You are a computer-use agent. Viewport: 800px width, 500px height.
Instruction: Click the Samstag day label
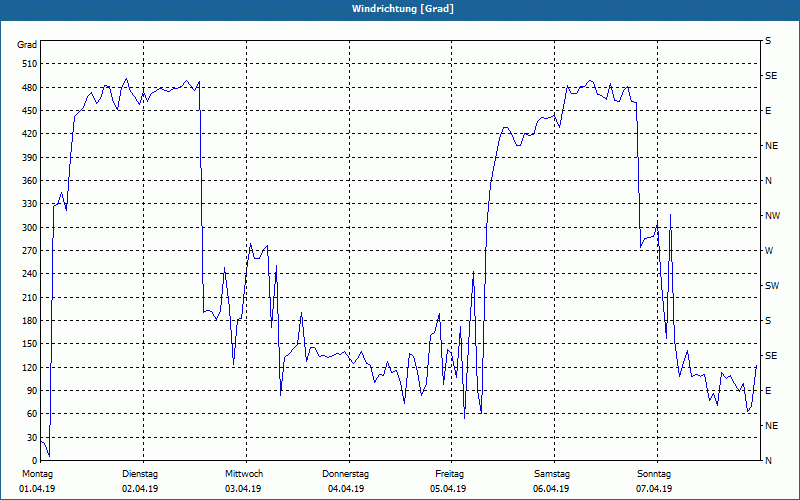coord(552,474)
